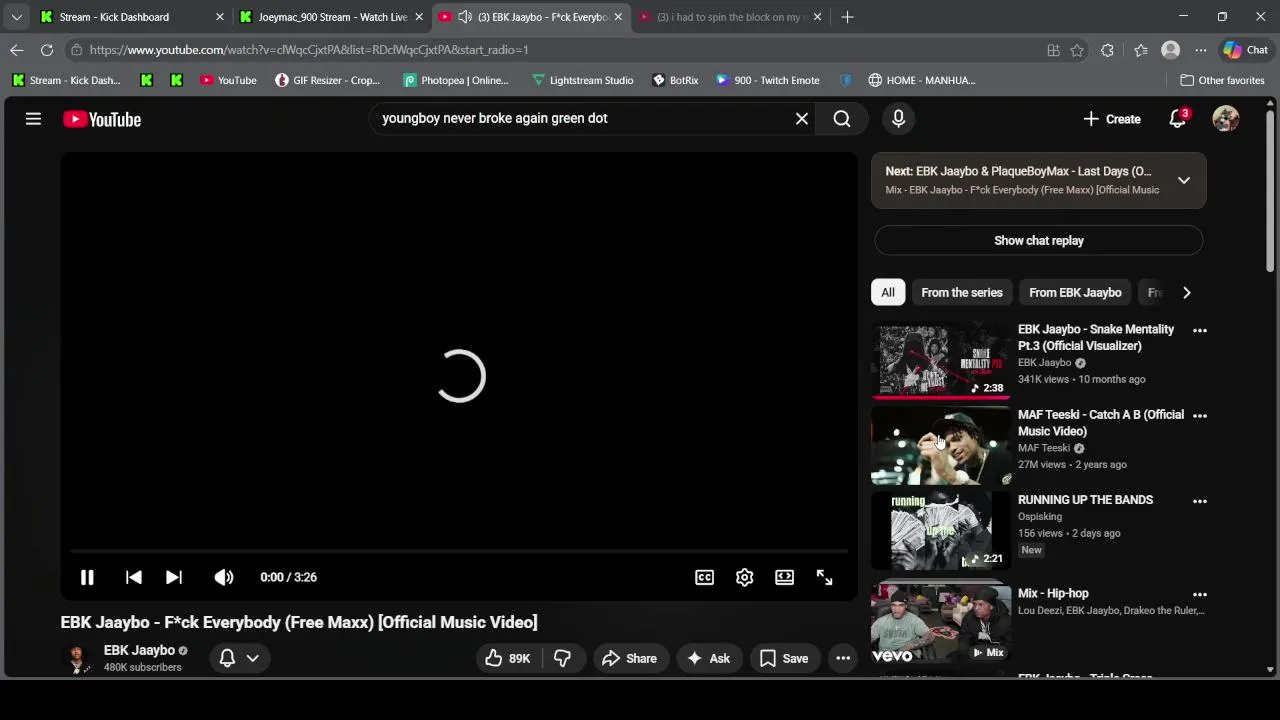
Task: Open more actions below the video
Action: (x=843, y=658)
